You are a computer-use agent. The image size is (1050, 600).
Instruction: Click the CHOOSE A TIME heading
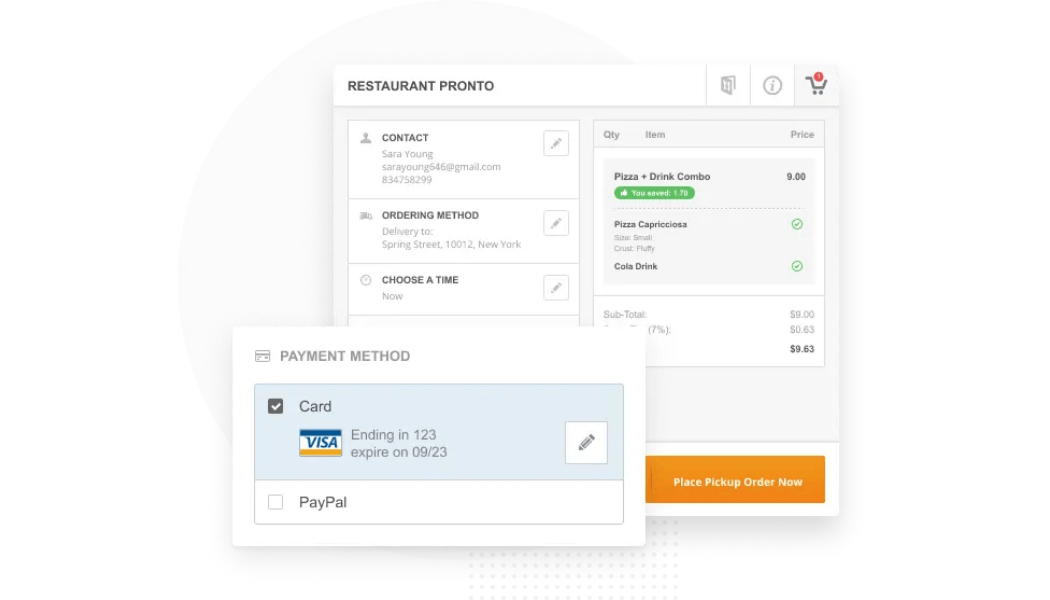(x=420, y=280)
